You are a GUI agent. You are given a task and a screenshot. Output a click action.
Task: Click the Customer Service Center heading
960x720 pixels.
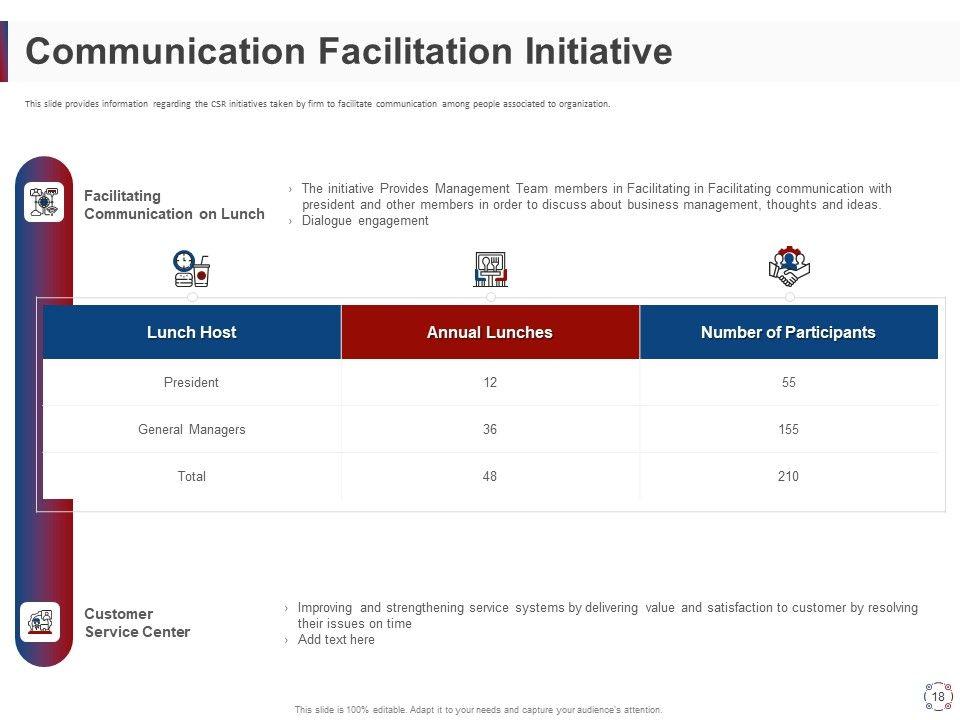[x=137, y=623]
